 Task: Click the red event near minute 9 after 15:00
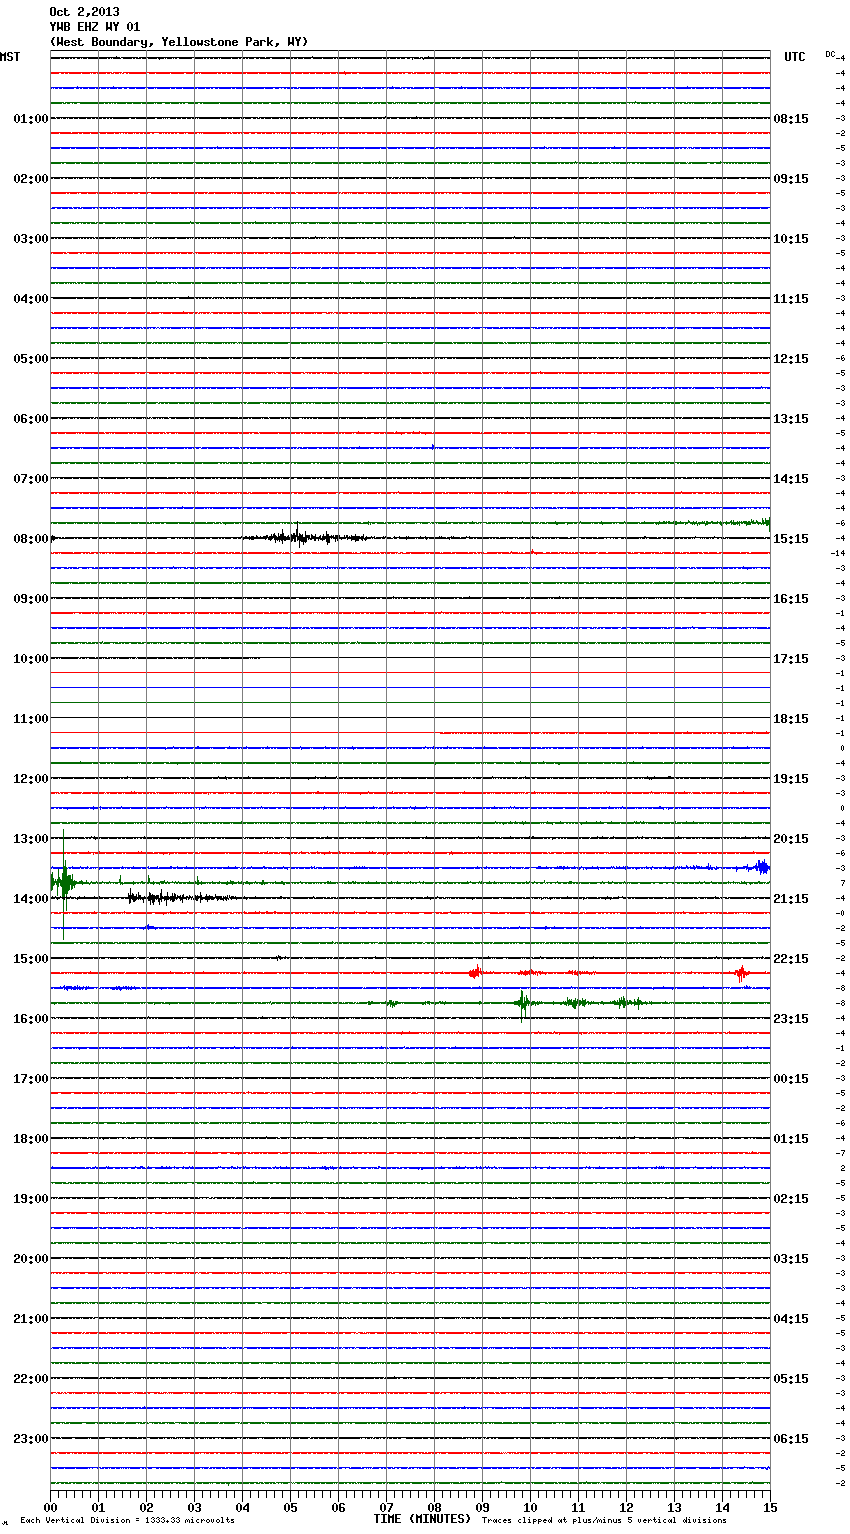click(x=476, y=971)
